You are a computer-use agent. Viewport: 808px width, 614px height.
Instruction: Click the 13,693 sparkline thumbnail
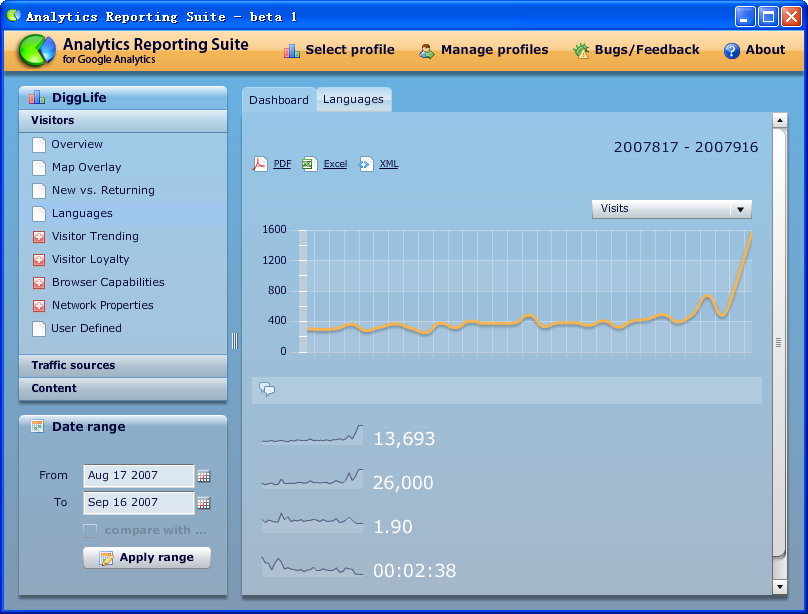click(x=312, y=435)
